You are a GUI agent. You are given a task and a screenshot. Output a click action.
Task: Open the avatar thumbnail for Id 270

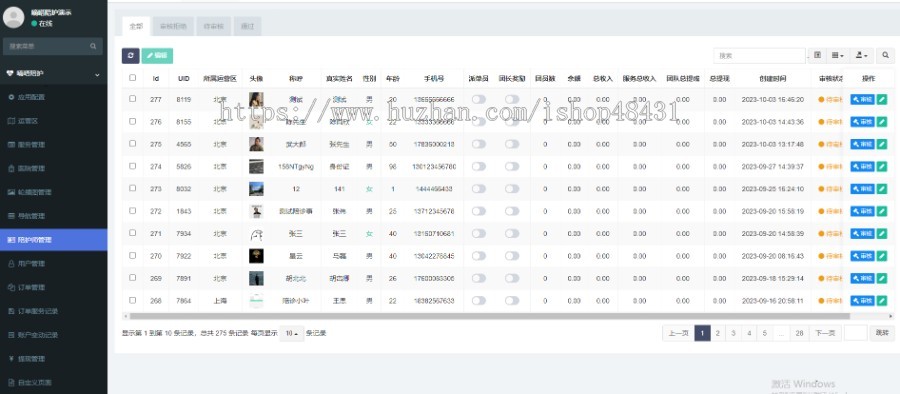(x=256, y=256)
